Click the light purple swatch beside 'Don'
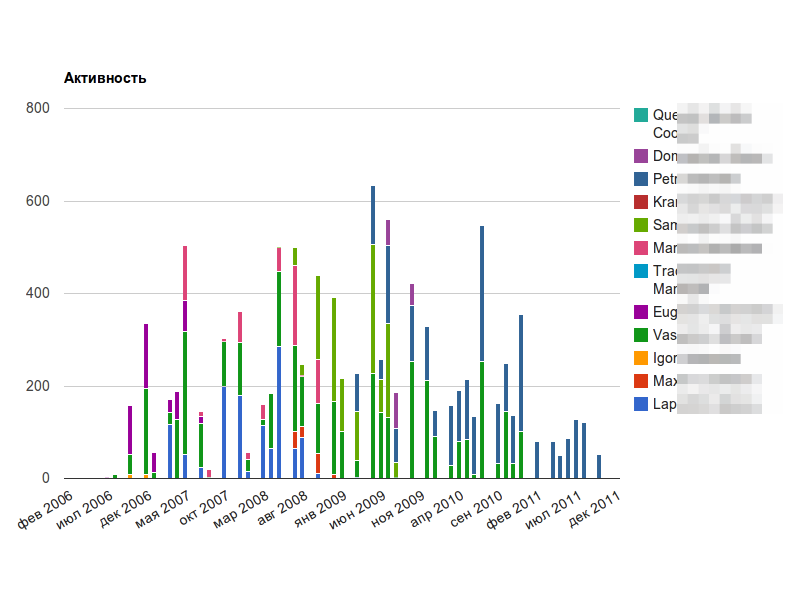 coord(640,156)
